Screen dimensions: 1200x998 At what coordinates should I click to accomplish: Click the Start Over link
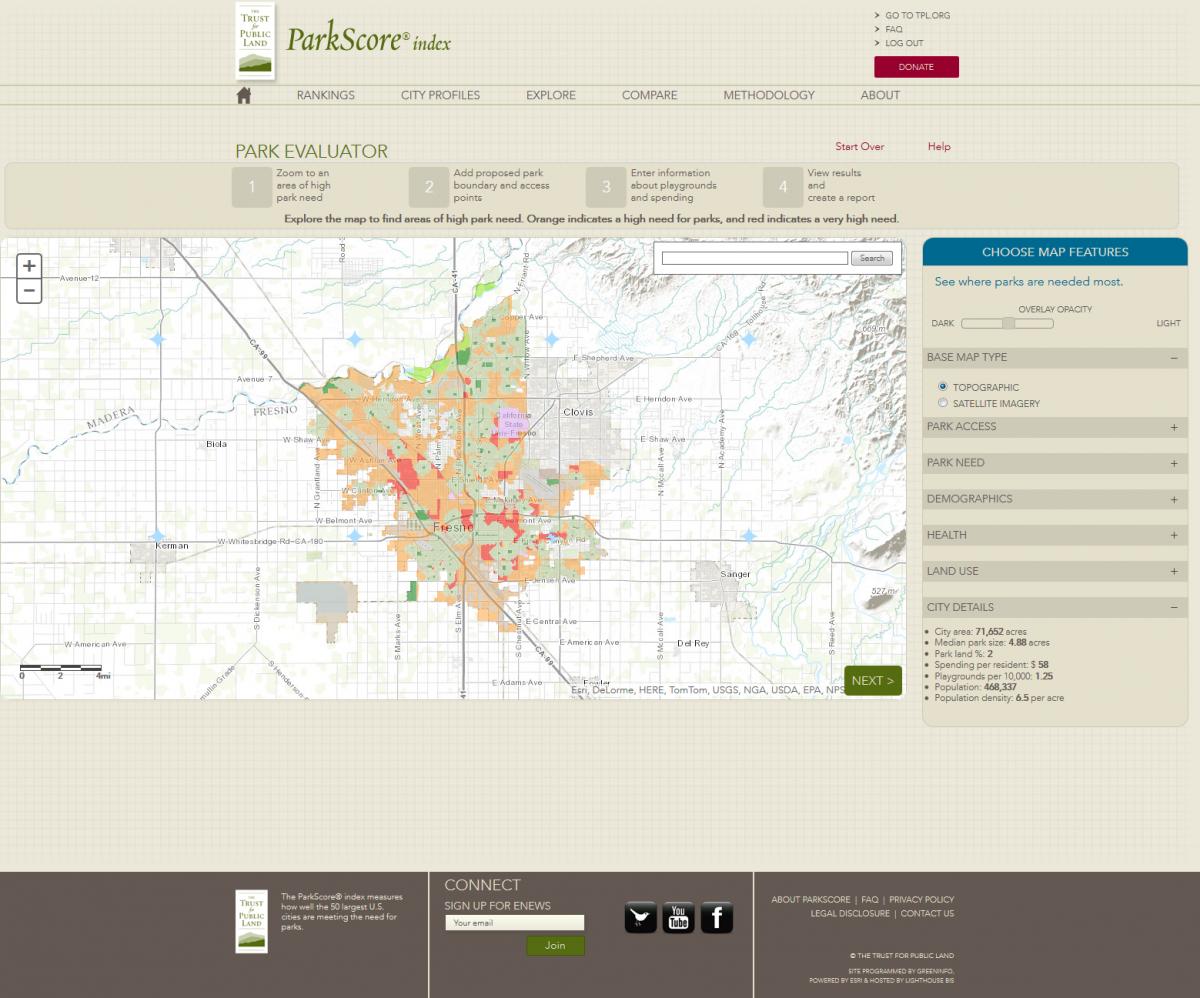coord(860,146)
